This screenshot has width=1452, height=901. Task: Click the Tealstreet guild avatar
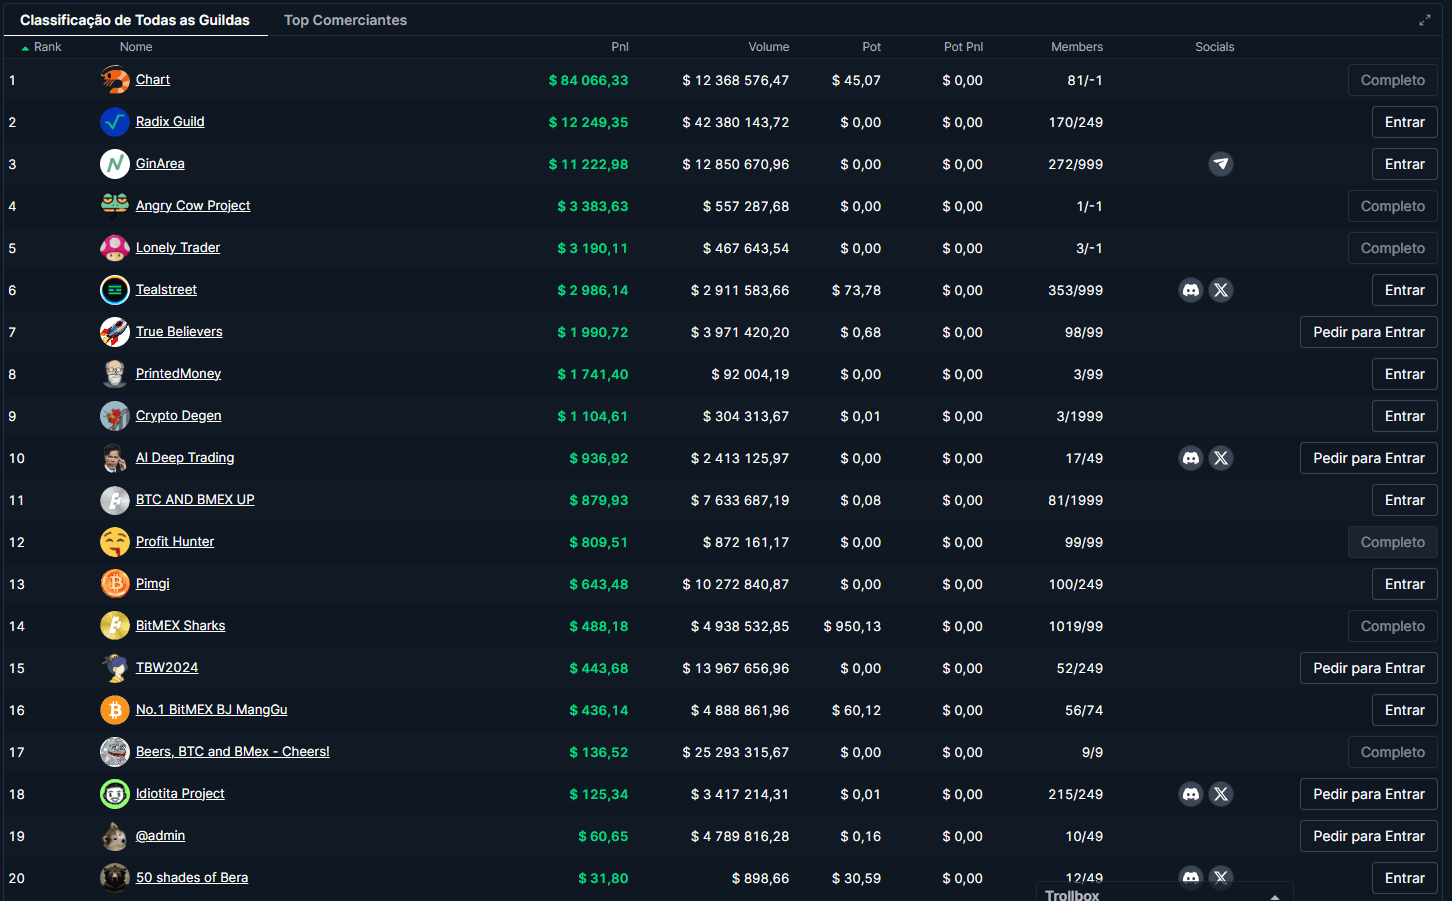tap(115, 290)
